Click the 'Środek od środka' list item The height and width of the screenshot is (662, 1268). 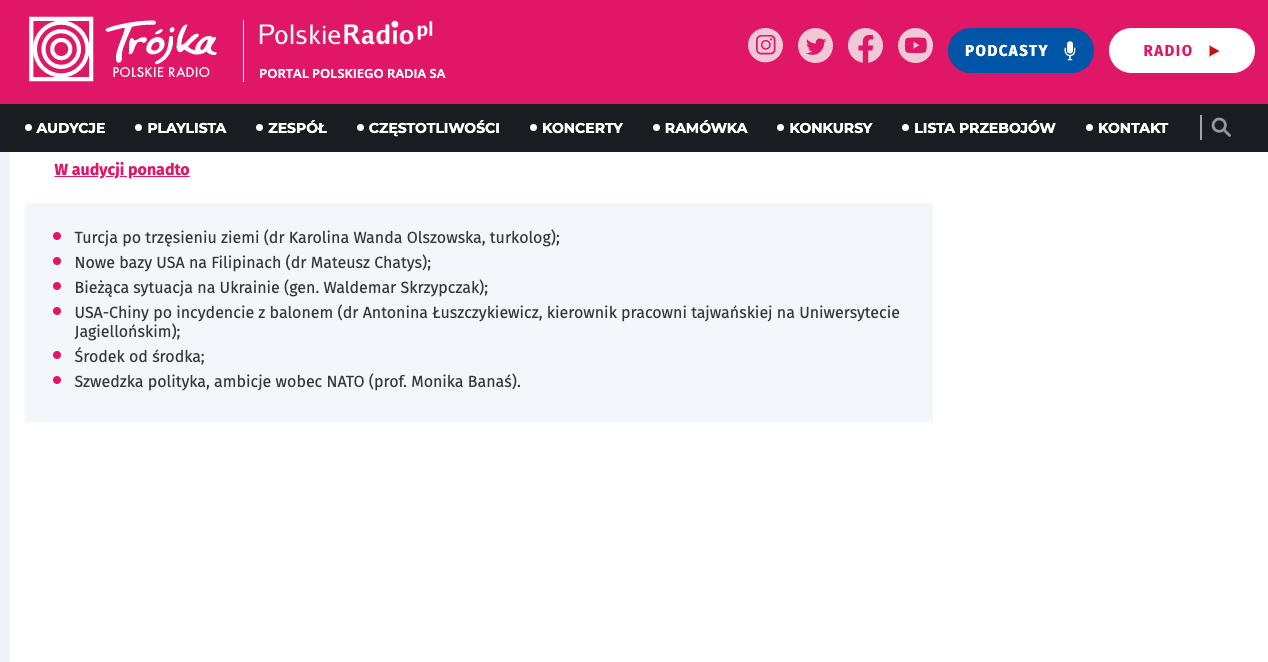[x=139, y=356]
